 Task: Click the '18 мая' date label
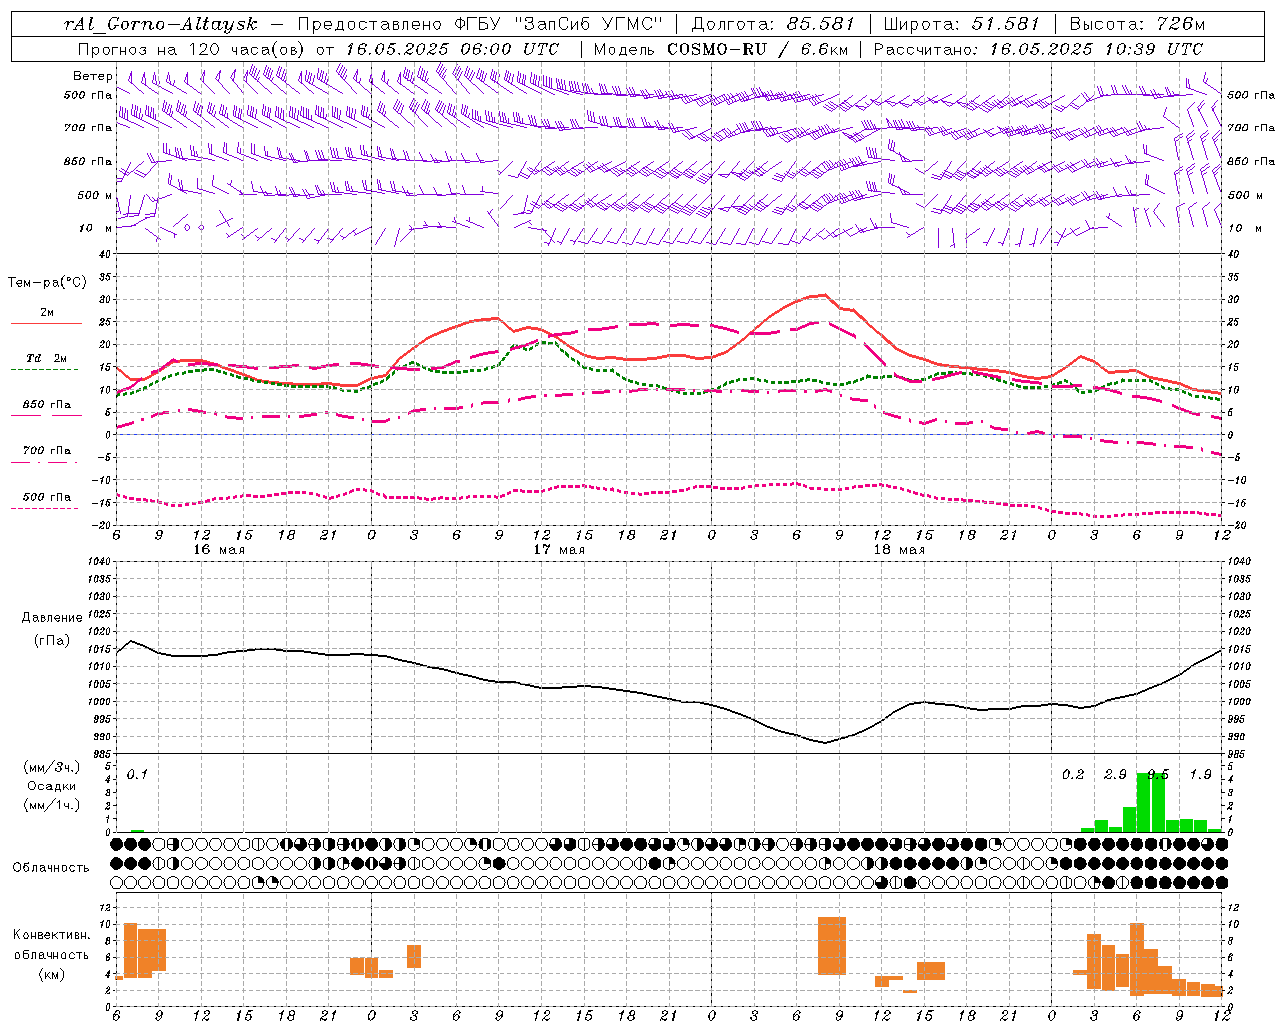pyautogui.click(x=899, y=550)
